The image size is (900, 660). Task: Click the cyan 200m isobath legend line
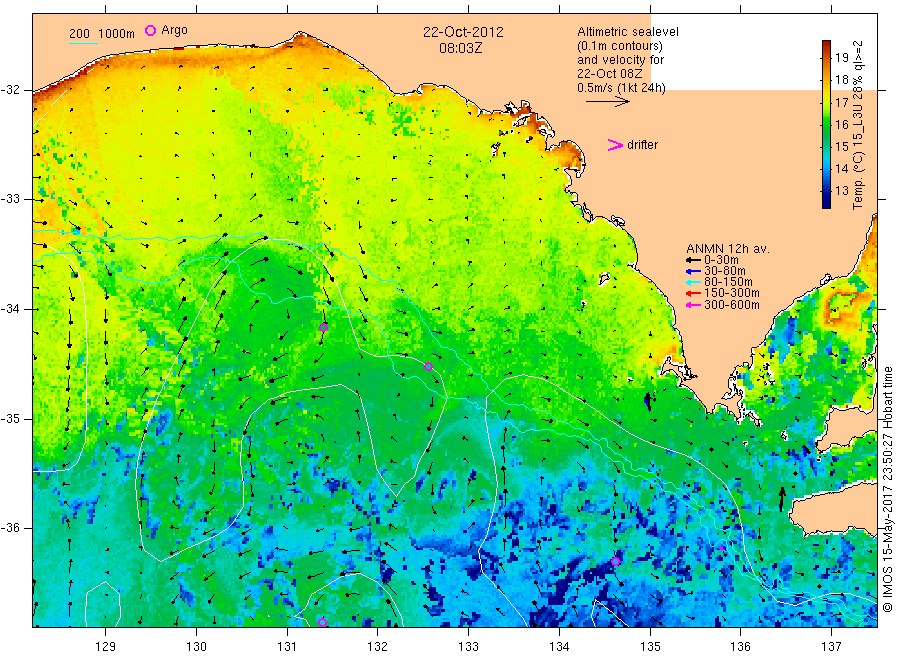[83, 43]
